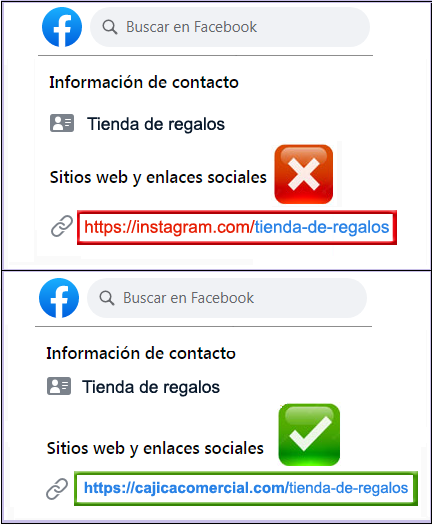Image resolution: width=433 pixels, height=528 pixels.
Task: Click the red X cross icon
Action: coord(304,174)
